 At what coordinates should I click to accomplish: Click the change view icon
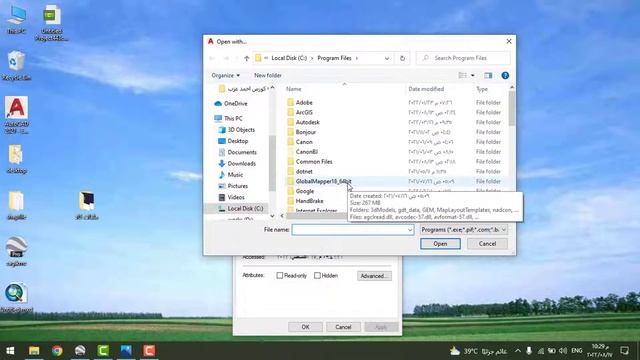[x=462, y=76]
